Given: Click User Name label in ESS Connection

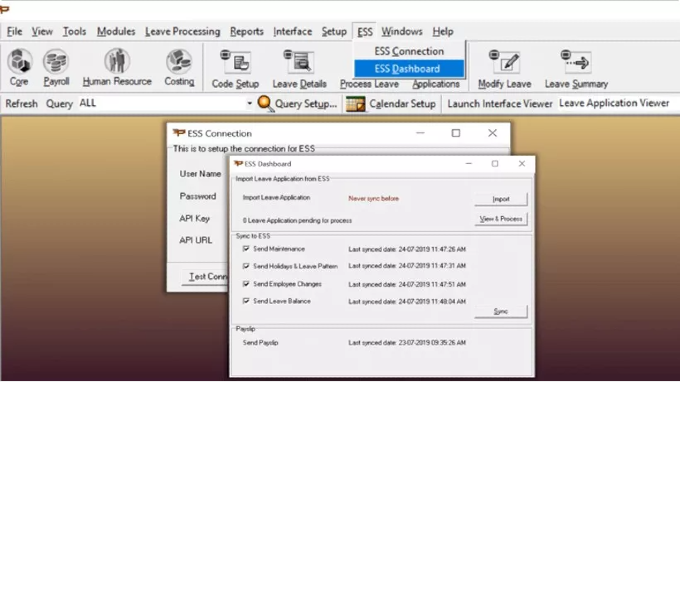Looking at the screenshot, I should point(200,174).
